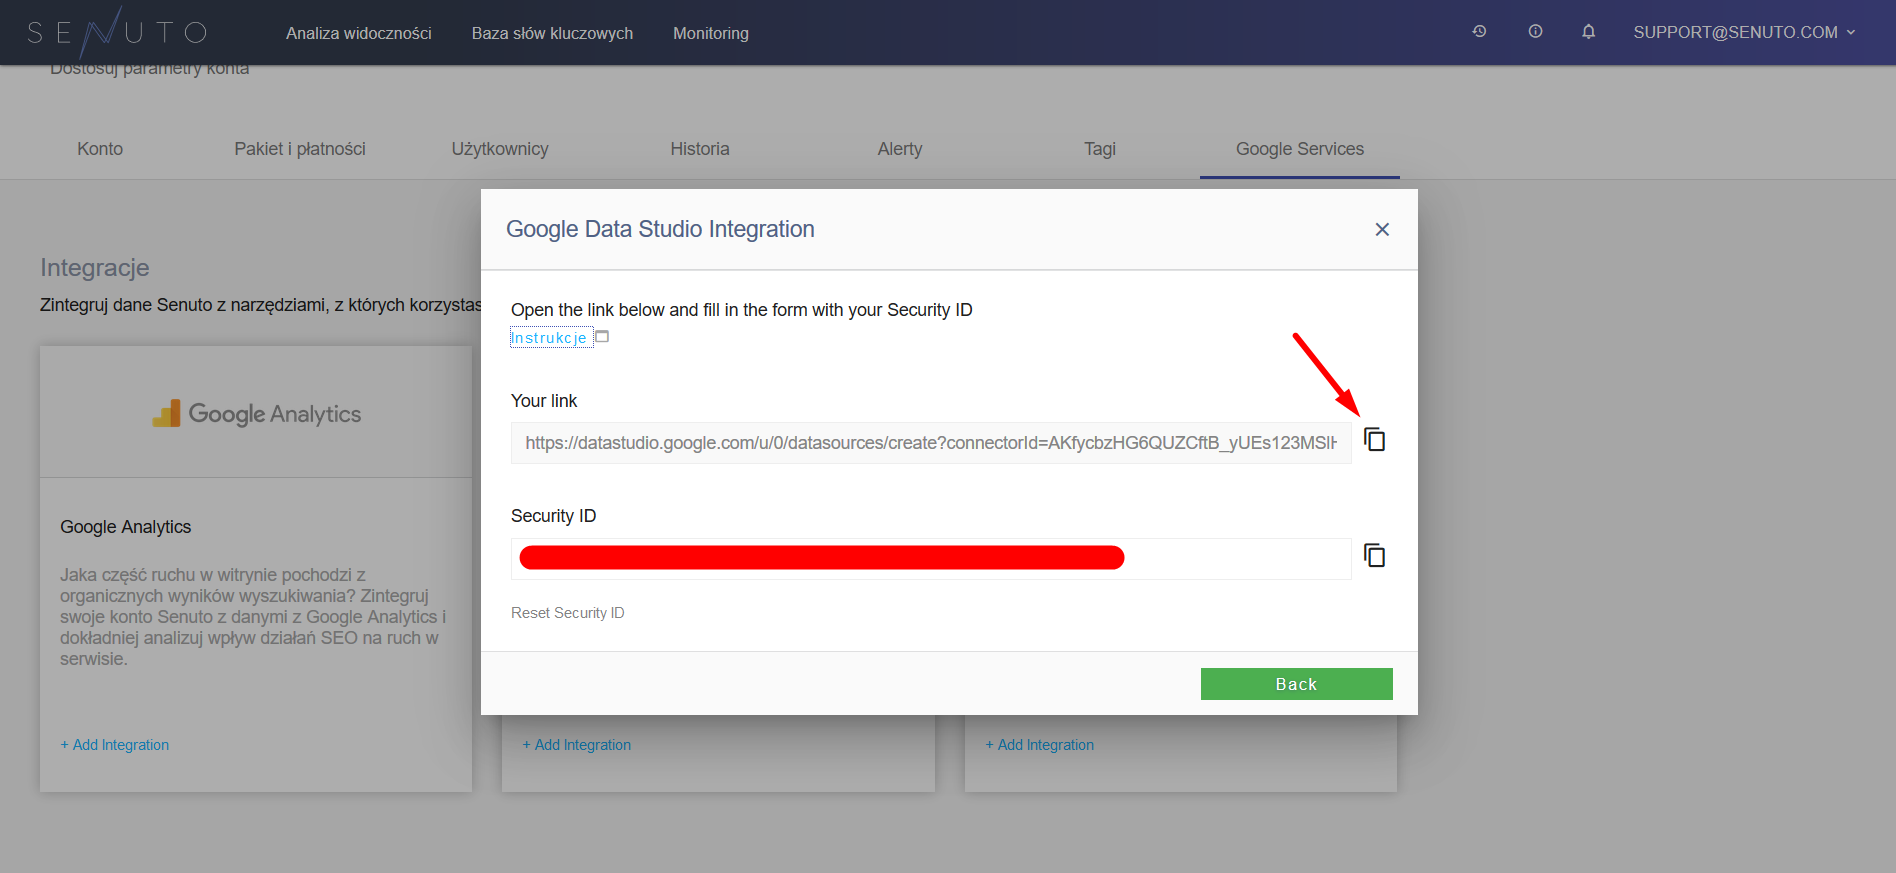Open the info icon in top bar
Image resolution: width=1896 pixels, height=873 pixels.
point(1535,32)
